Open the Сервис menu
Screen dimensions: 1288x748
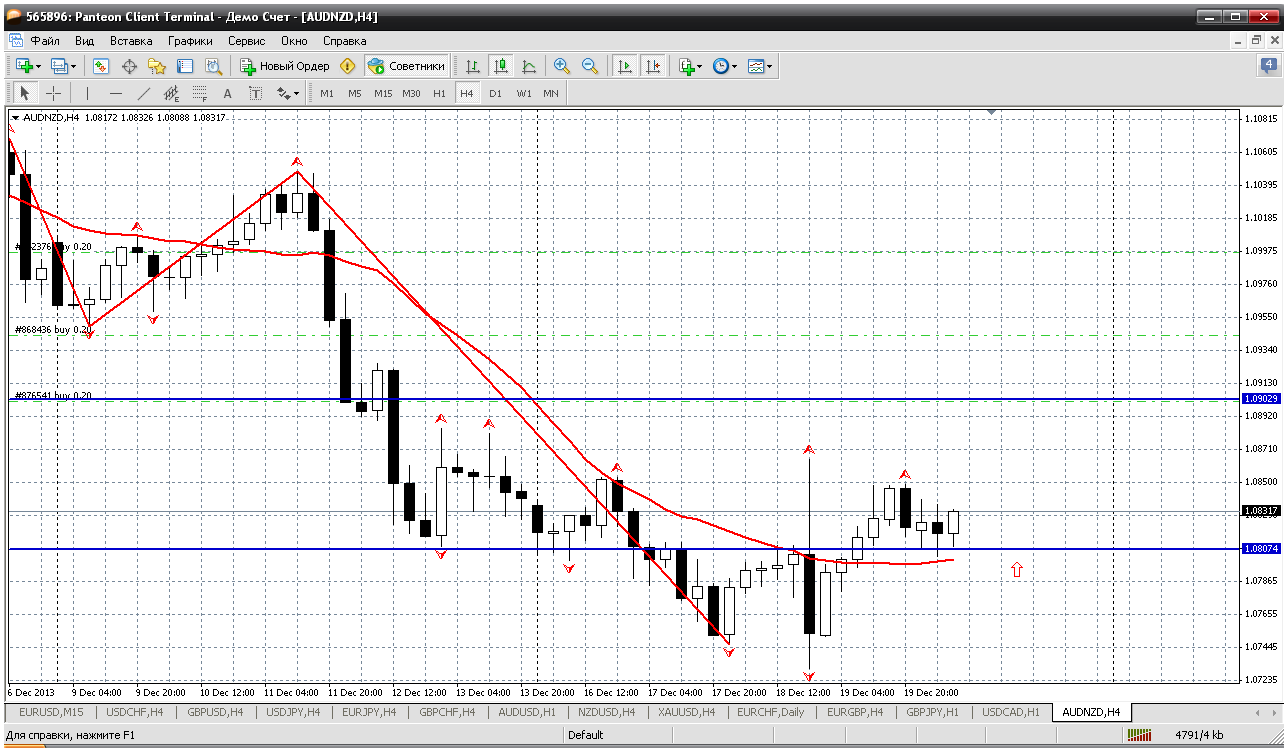pos(246,41)
